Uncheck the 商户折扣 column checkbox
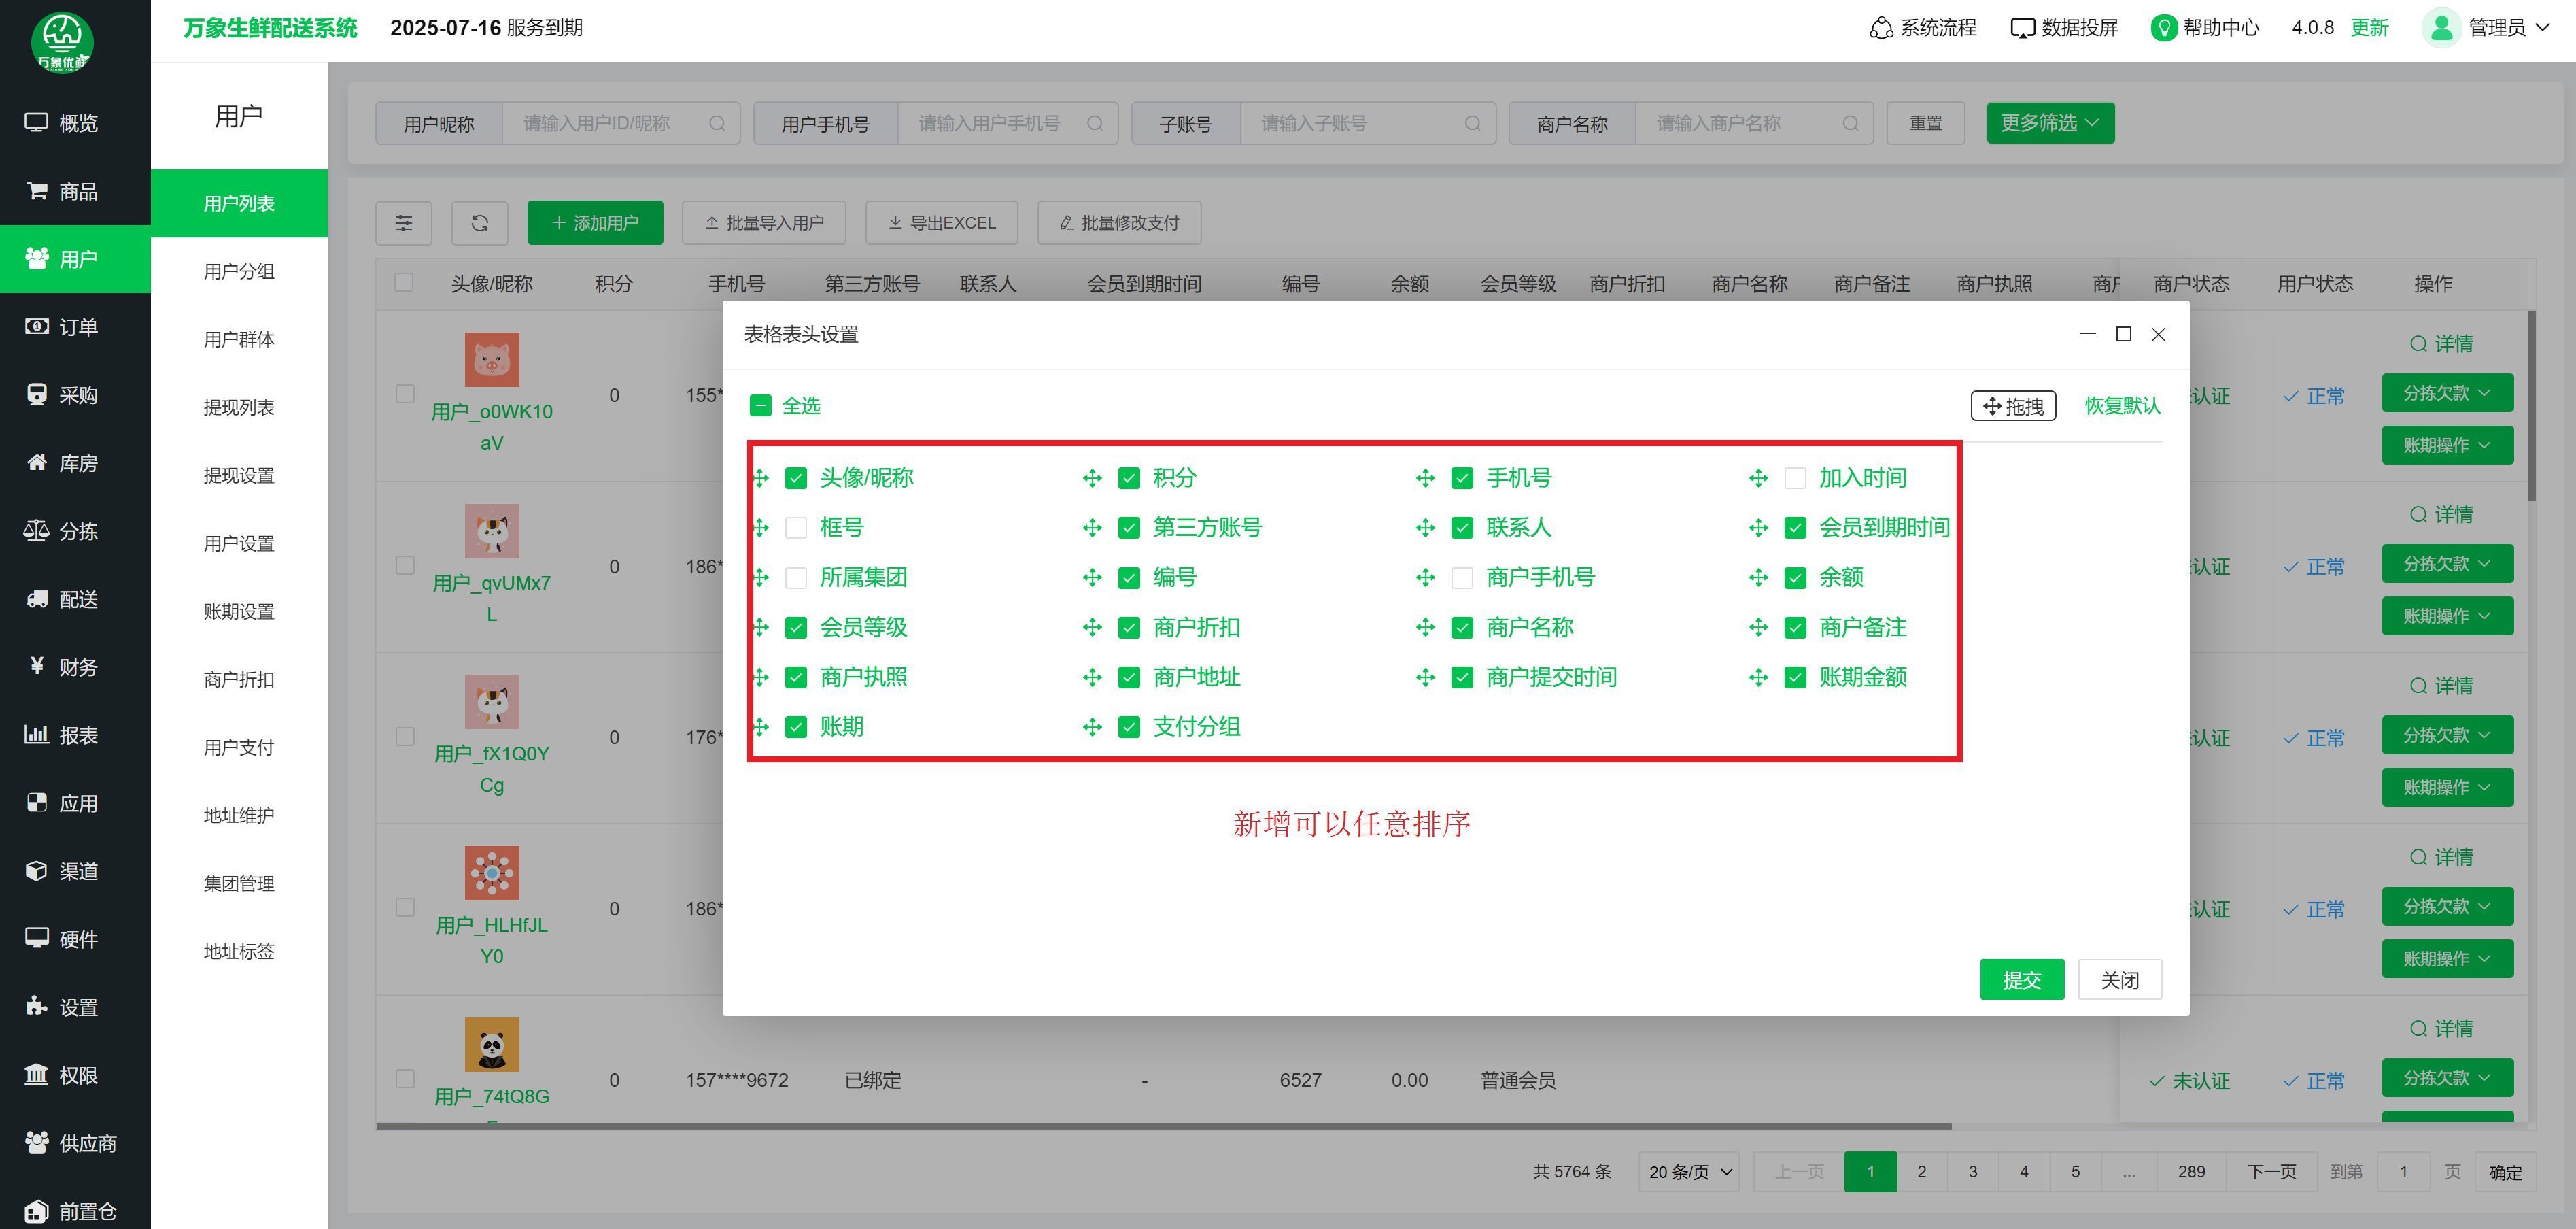This screenshot has height=1229, width=2576. pyautogui.click(x=1129, y=628)
